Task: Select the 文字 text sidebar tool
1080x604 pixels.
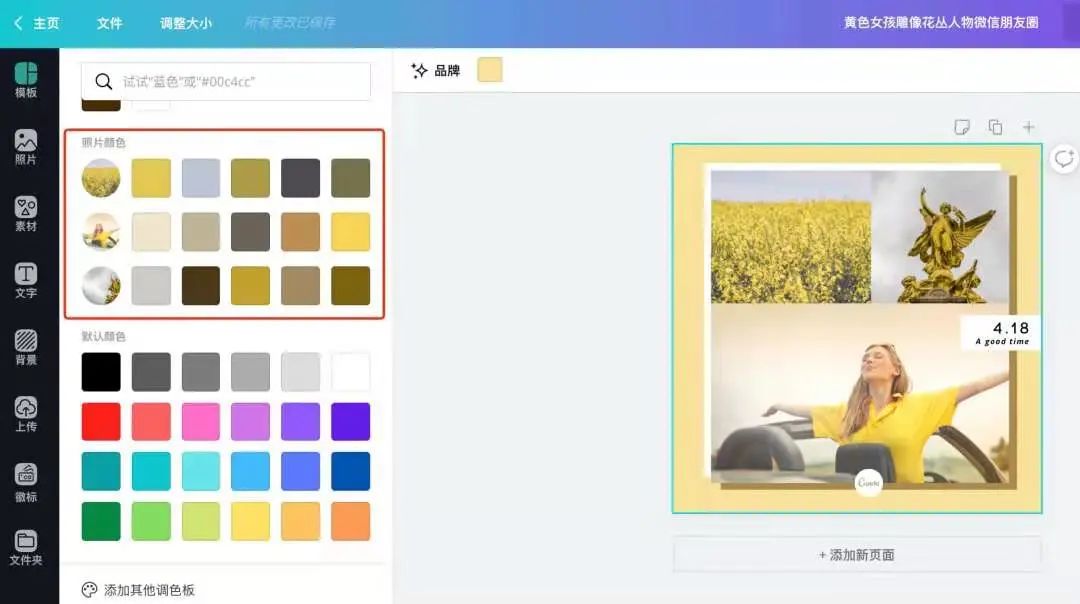Action: click(26, 280)
